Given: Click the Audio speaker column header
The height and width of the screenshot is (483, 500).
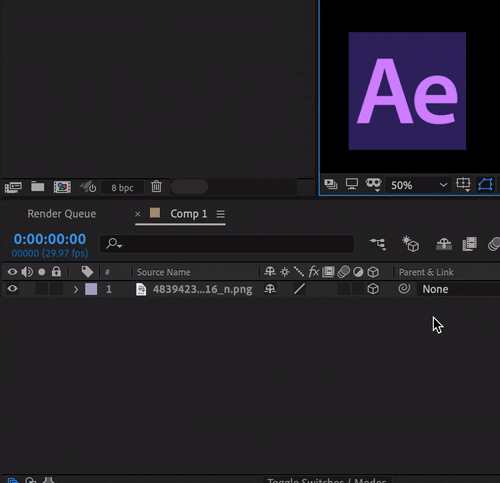Looking at the screenshot, I should (x=27, y=272).
